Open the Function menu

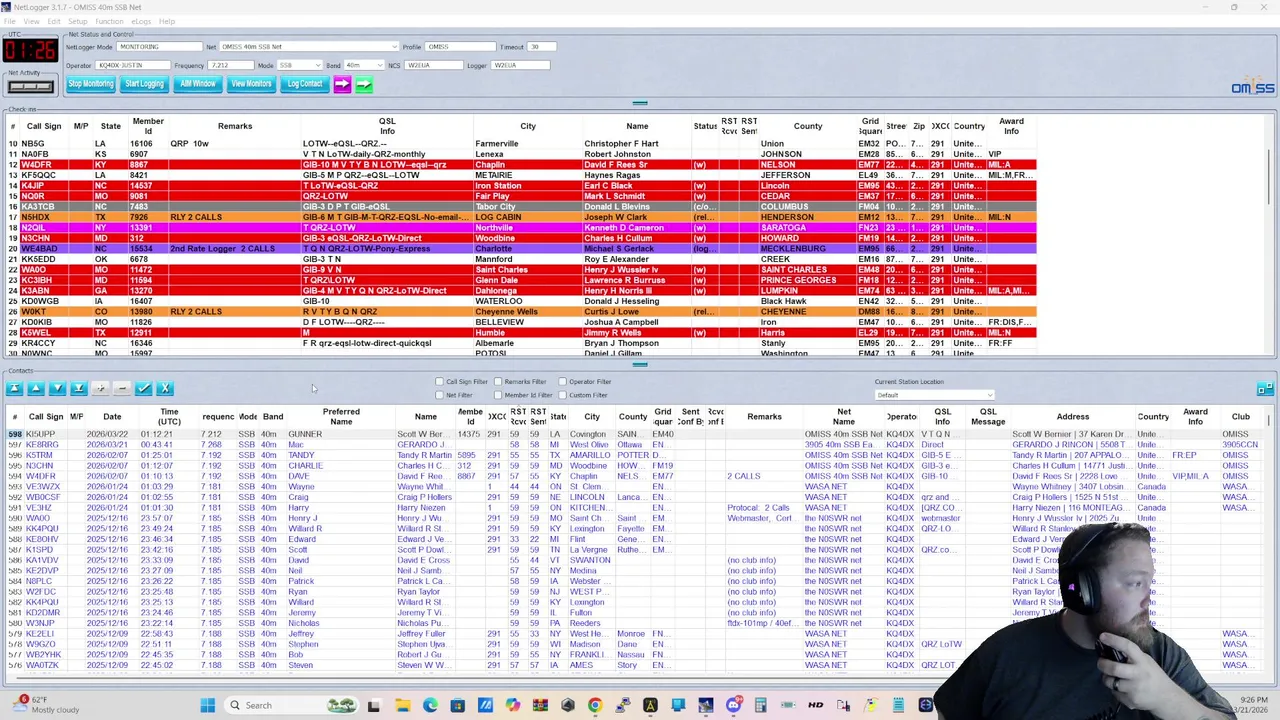[x=109, y=21]
